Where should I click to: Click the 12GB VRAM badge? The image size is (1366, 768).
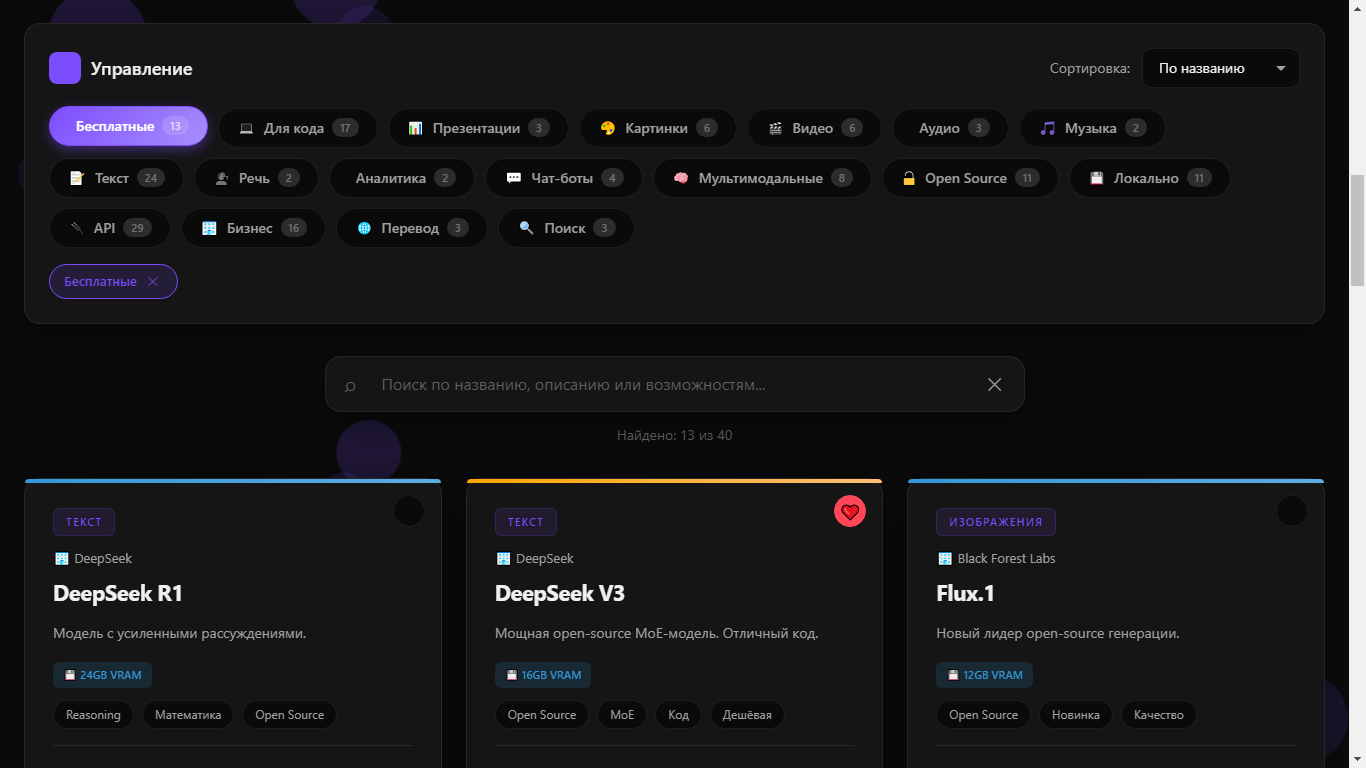coord(984,675)
